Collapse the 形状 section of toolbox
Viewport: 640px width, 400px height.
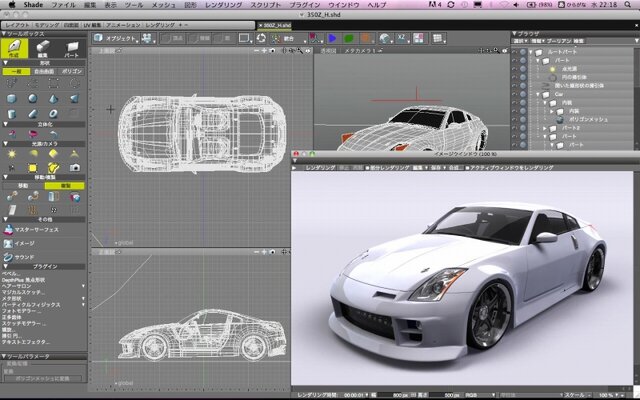click(6, 63)
